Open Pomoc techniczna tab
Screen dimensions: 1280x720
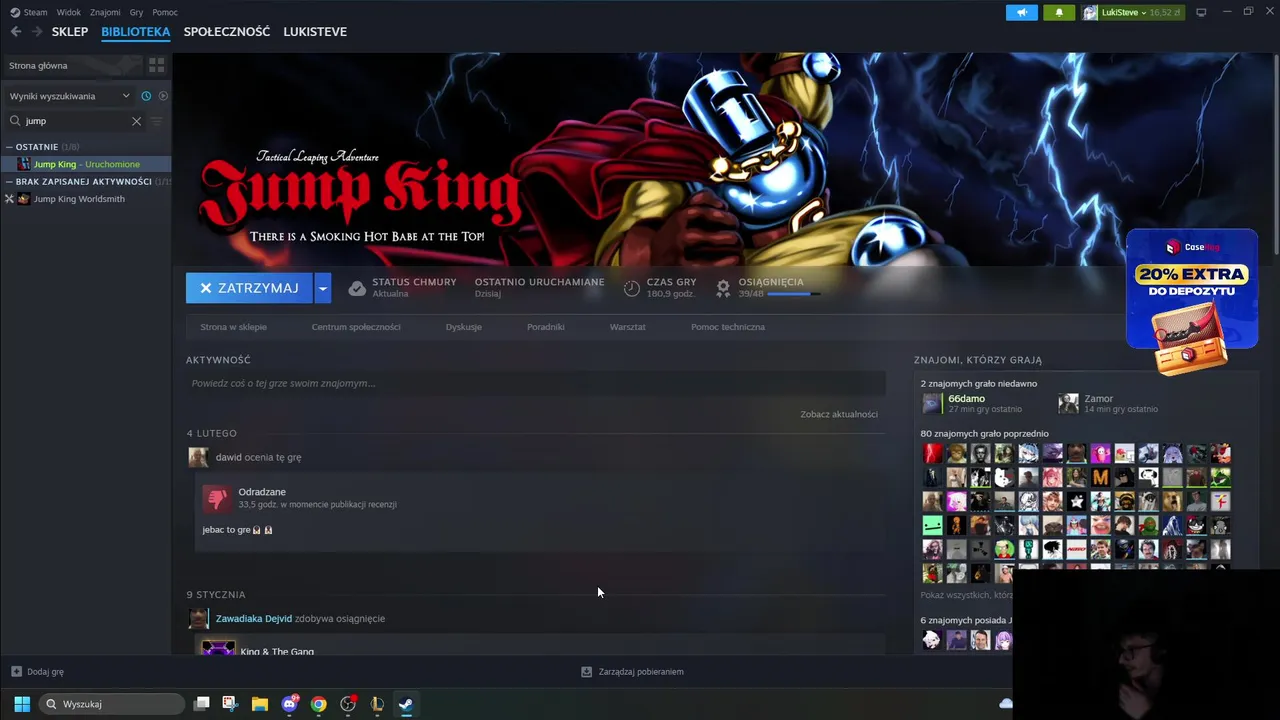coord(728,327)
